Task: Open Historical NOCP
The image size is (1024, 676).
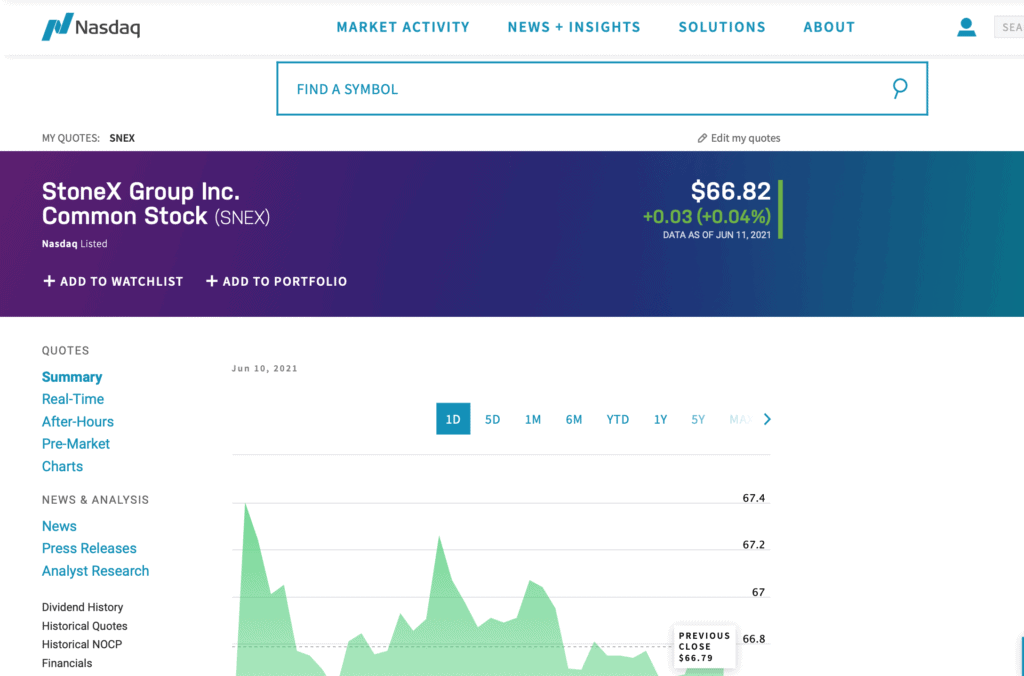Action: [x=82, y=644]
